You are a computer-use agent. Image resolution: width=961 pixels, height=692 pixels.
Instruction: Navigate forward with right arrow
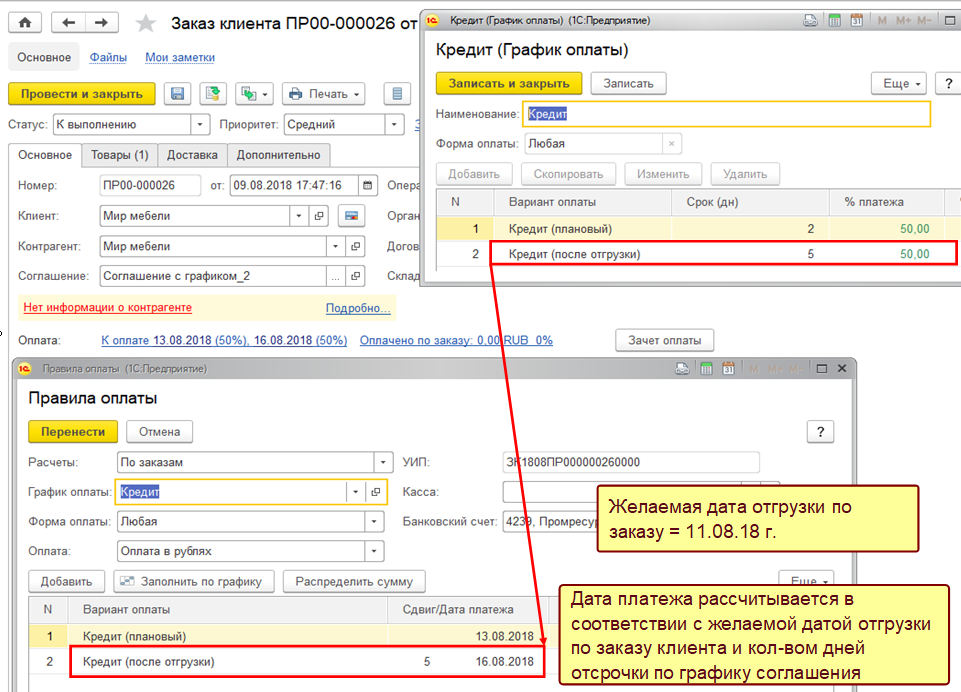pos(101,23)
